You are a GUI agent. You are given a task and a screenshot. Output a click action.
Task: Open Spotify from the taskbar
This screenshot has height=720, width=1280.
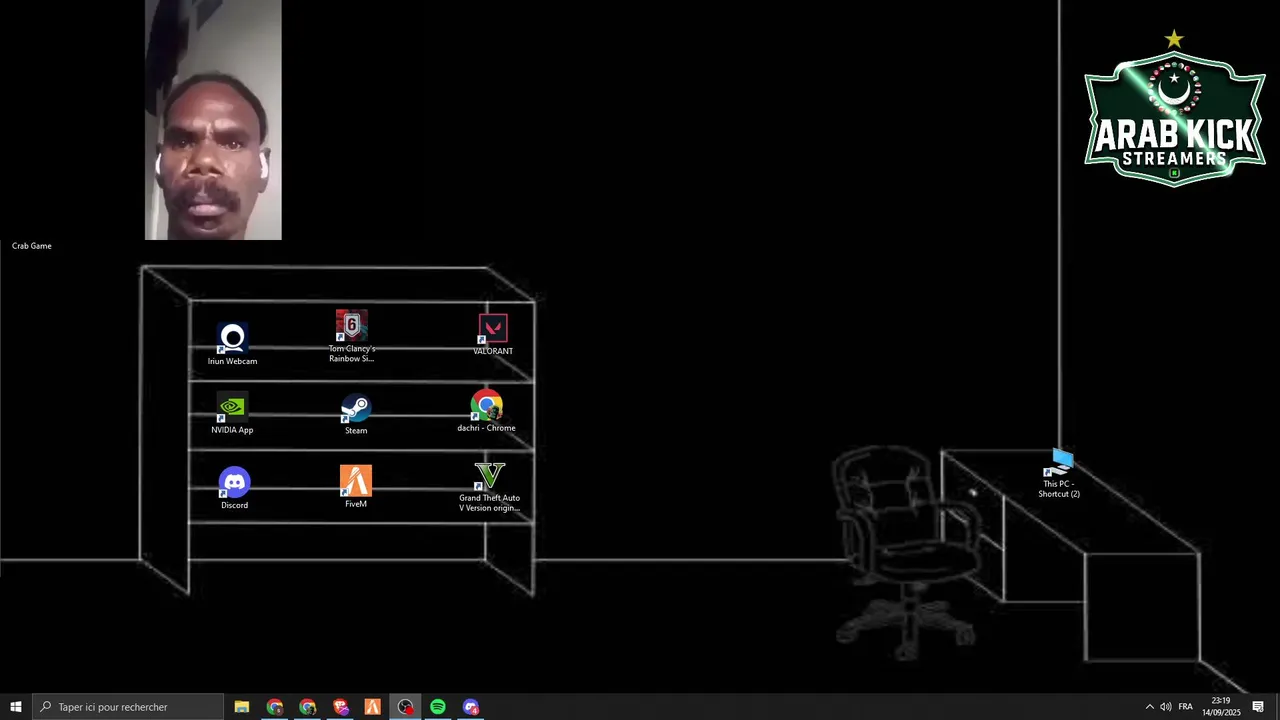click(438, 707)
